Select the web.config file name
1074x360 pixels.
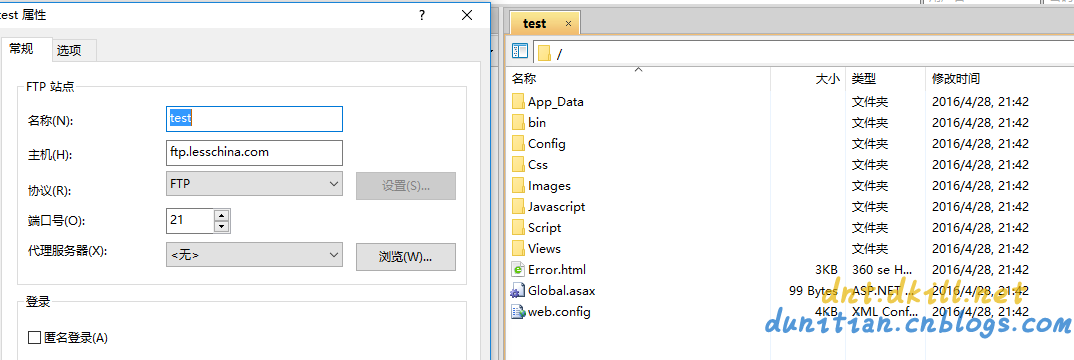559,312
